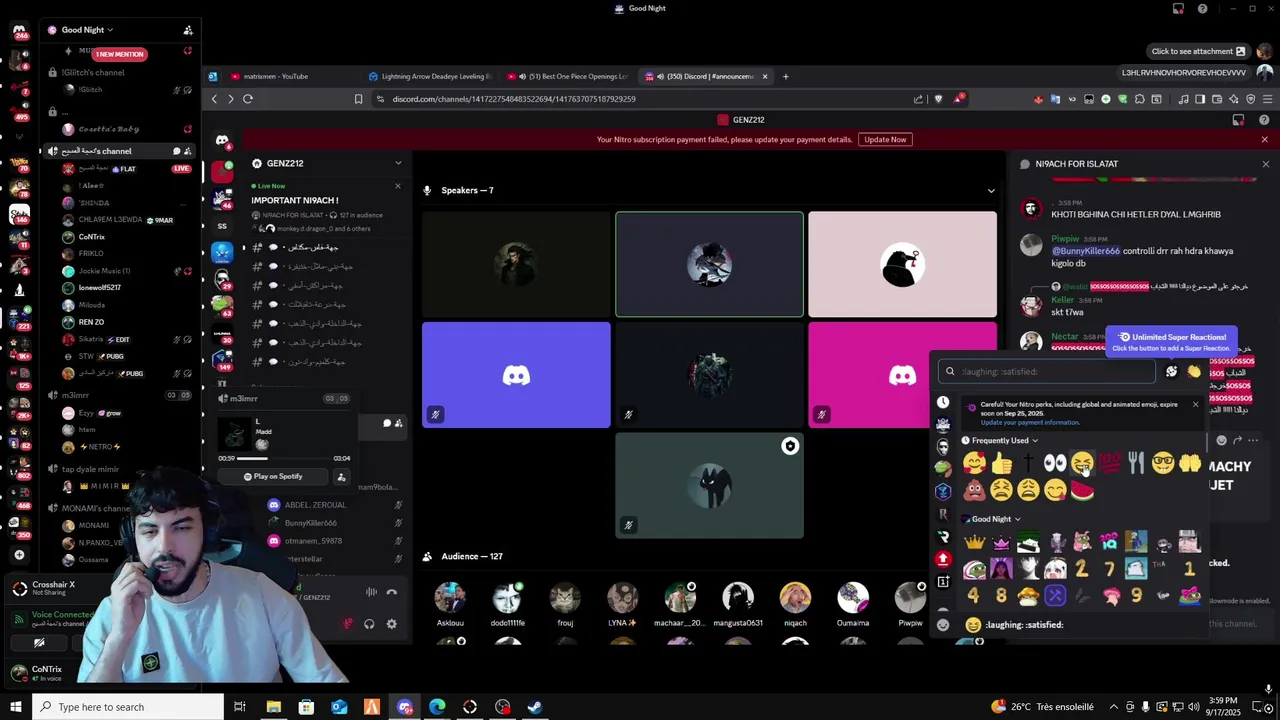
Task: Open Task View on taskbar
Action: tap(240, 707)
